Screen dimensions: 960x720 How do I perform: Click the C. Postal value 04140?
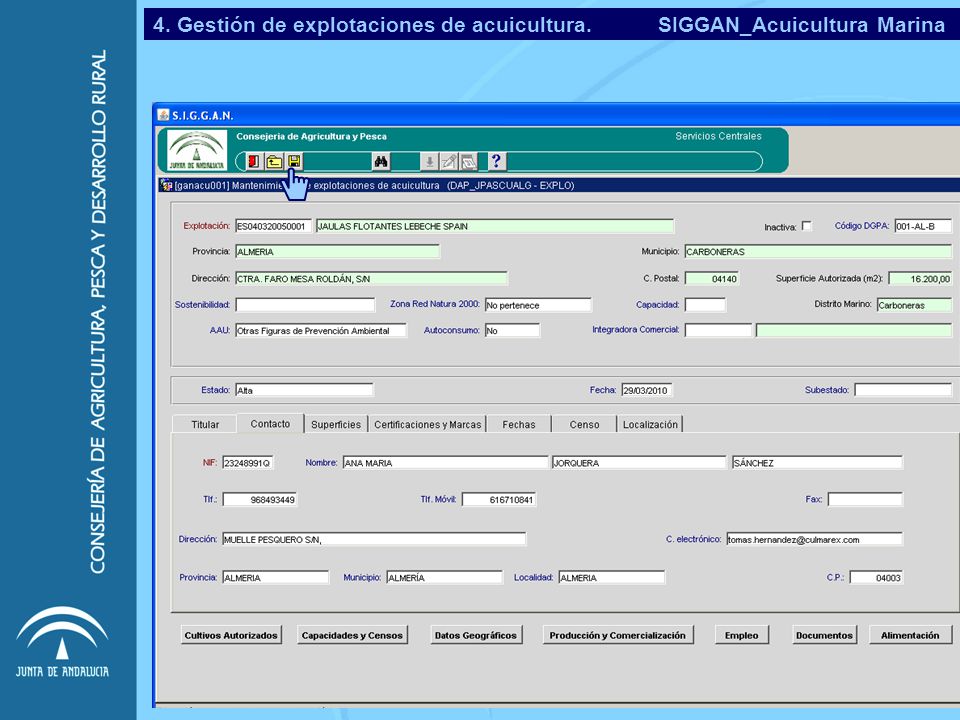pyautogui.click(x=711, y=279)
